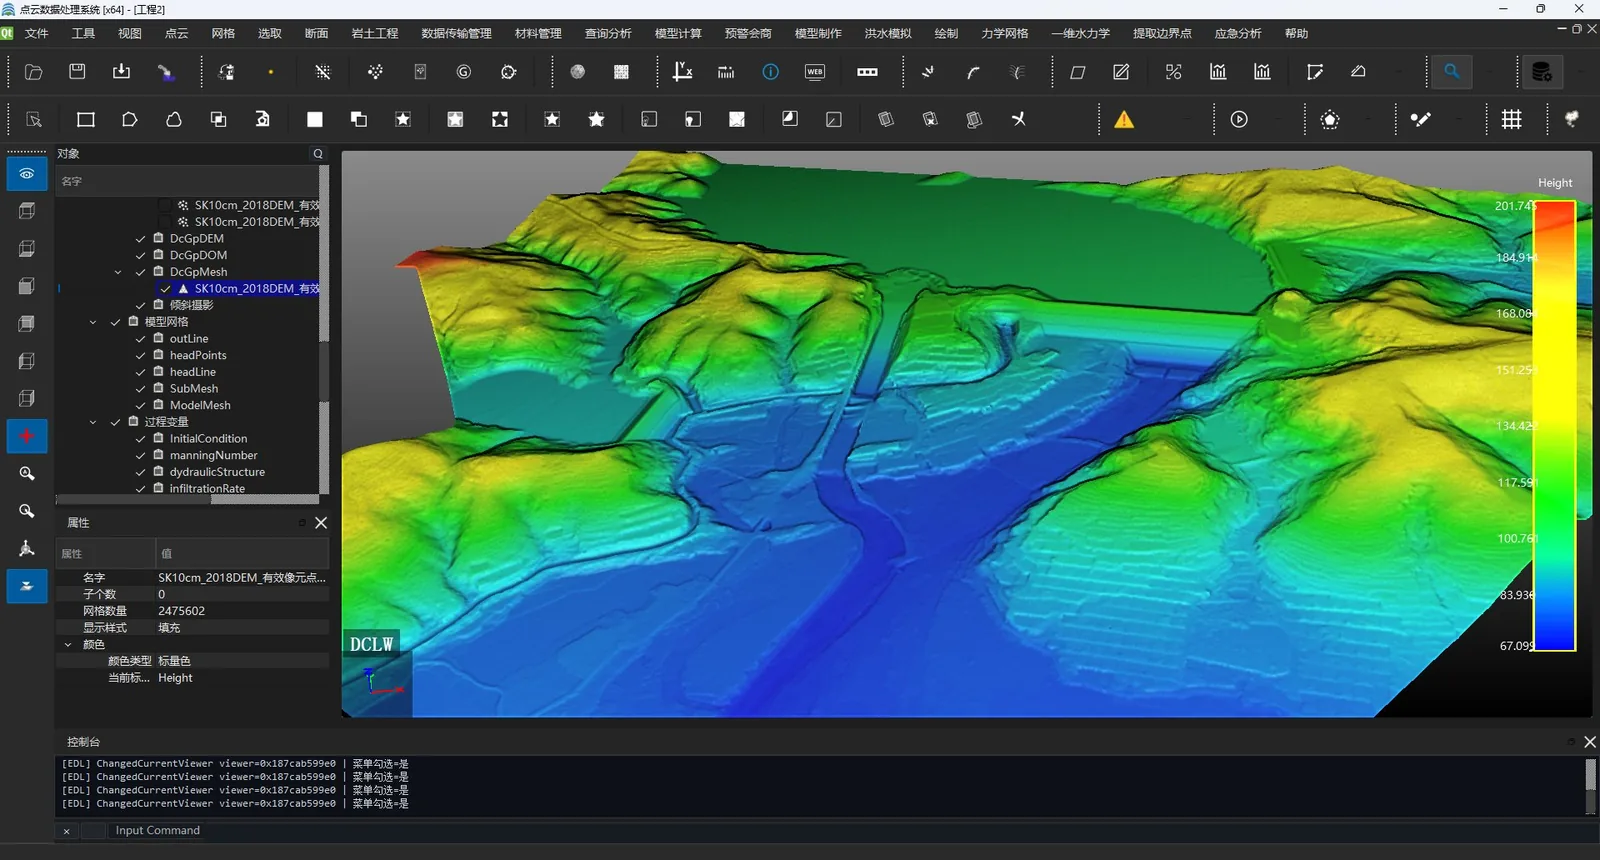Open the 显示样式 value 填充
This screenshot has height=860, width=1600.
tap(242, 628)
